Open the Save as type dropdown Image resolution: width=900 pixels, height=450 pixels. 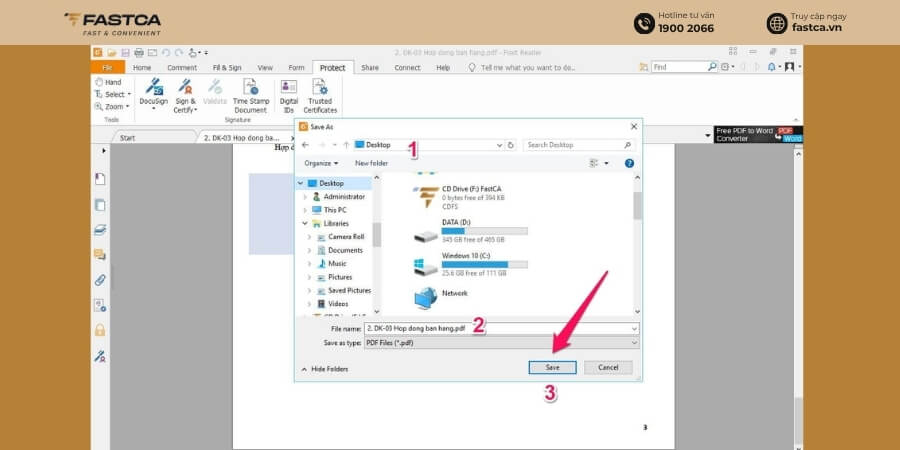501,343
